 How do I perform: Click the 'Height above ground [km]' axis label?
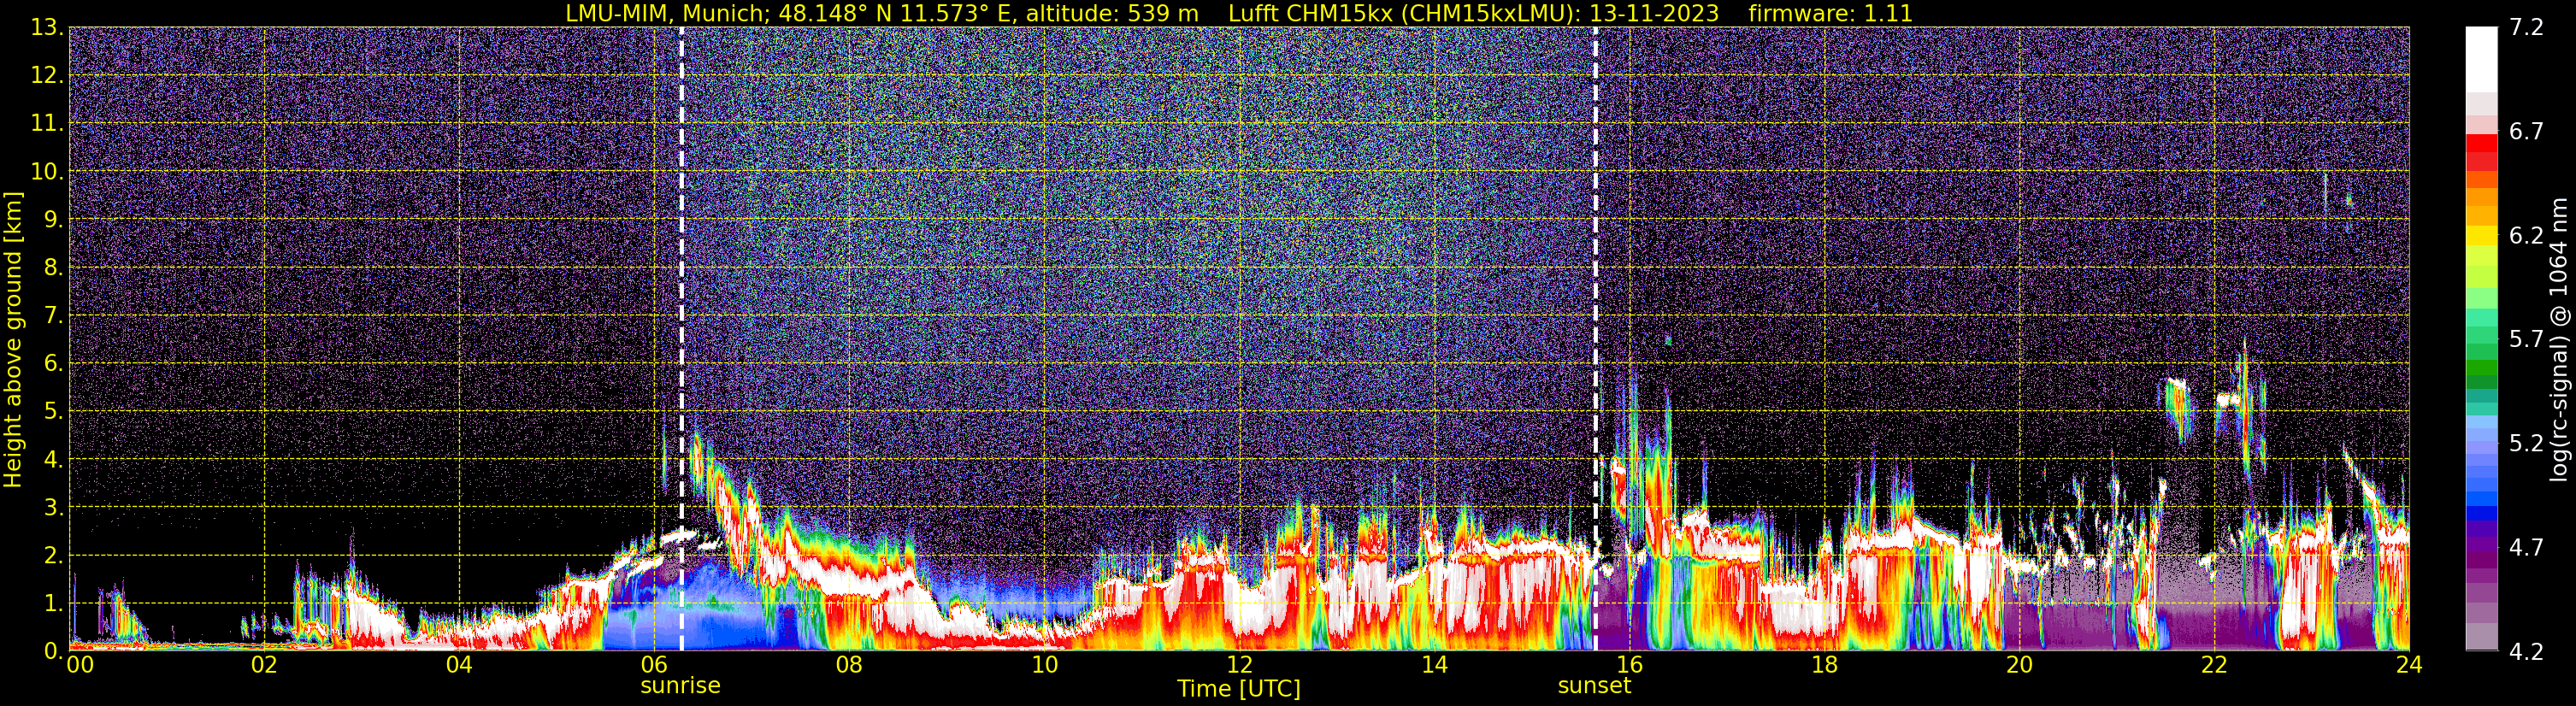click(x=13, y=339)
